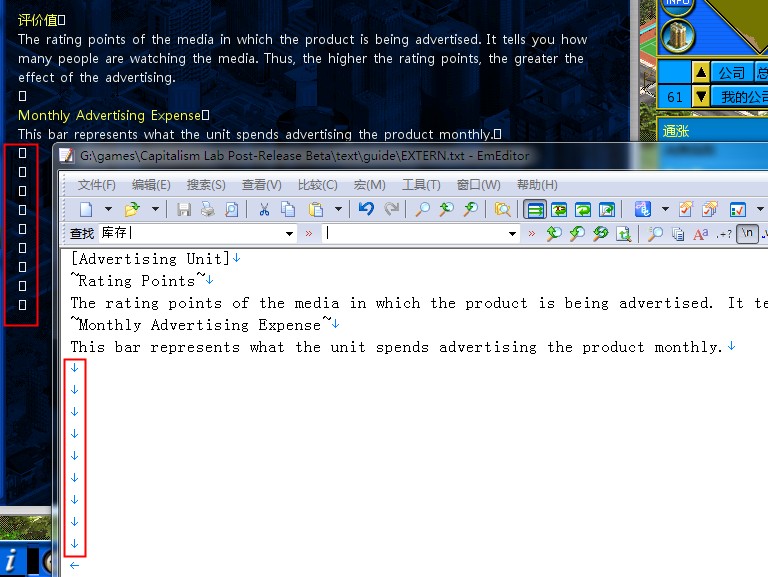
Task: Click the ~Rating Points~ line
Action: pyautogui.click(x=138, y=281)
